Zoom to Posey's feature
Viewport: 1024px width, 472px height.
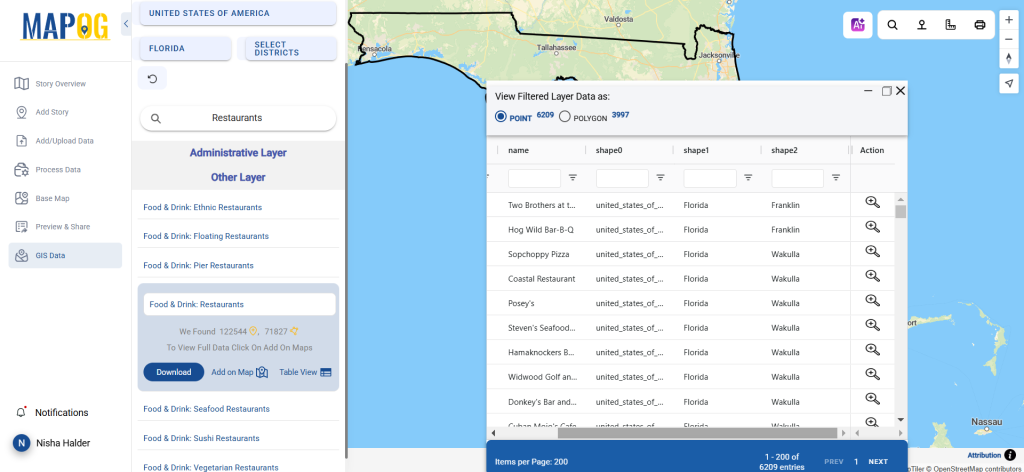click(872, 300)
